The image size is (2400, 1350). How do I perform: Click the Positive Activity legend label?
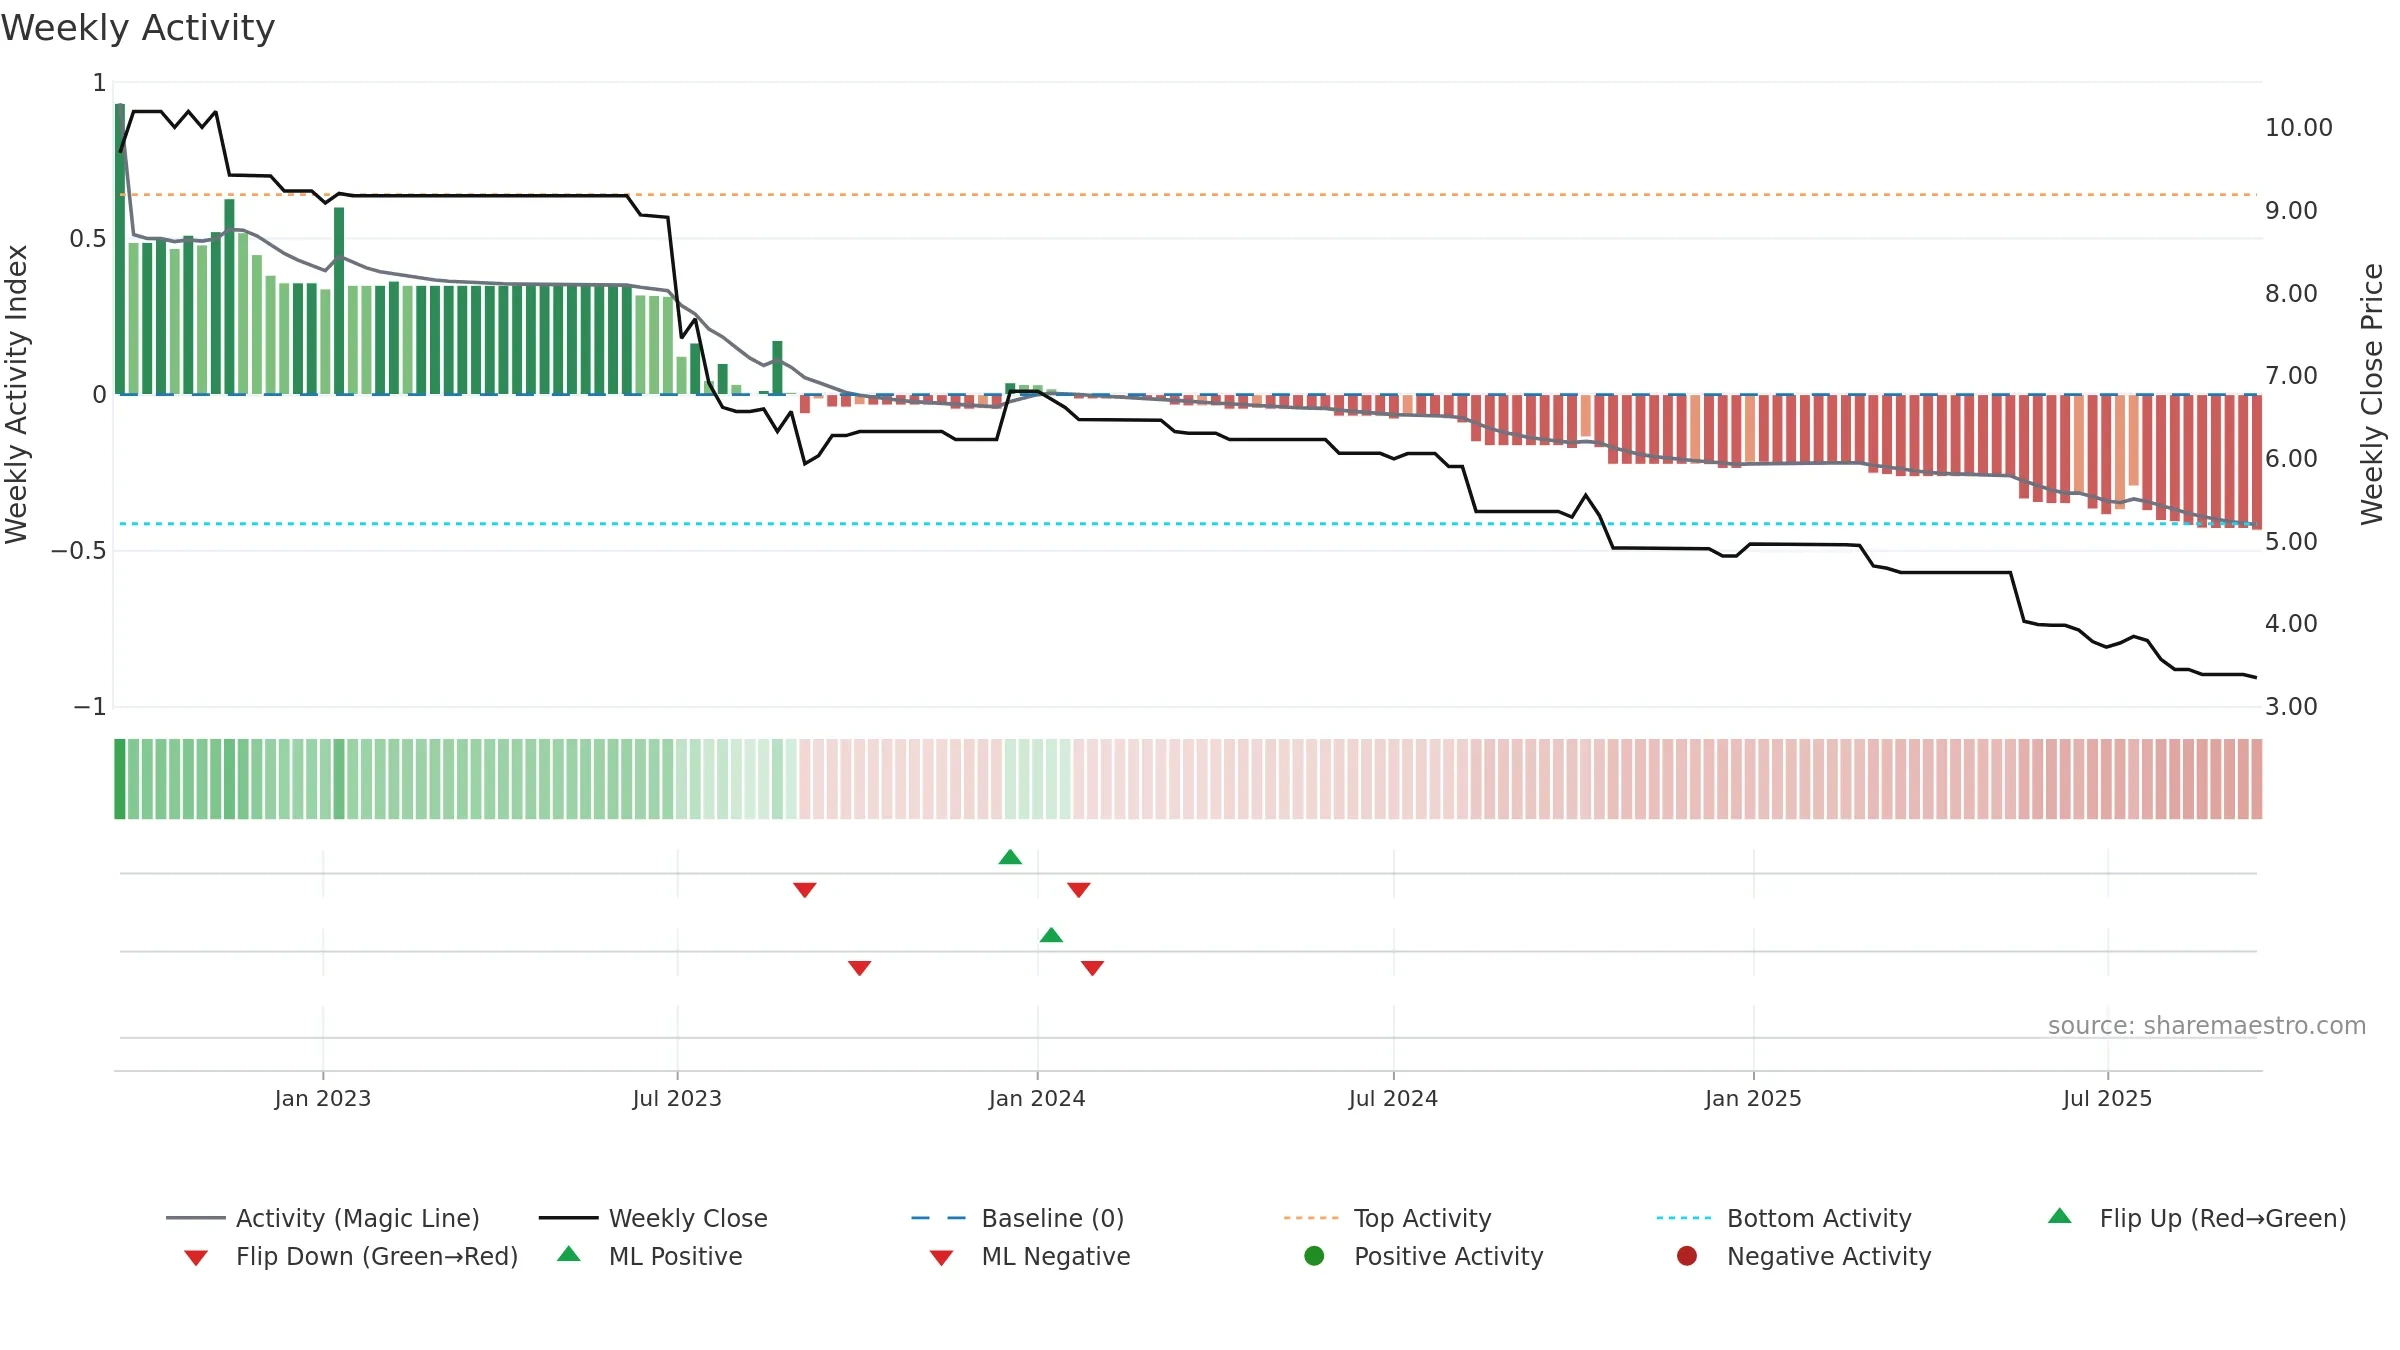tap(1449, 1256)
